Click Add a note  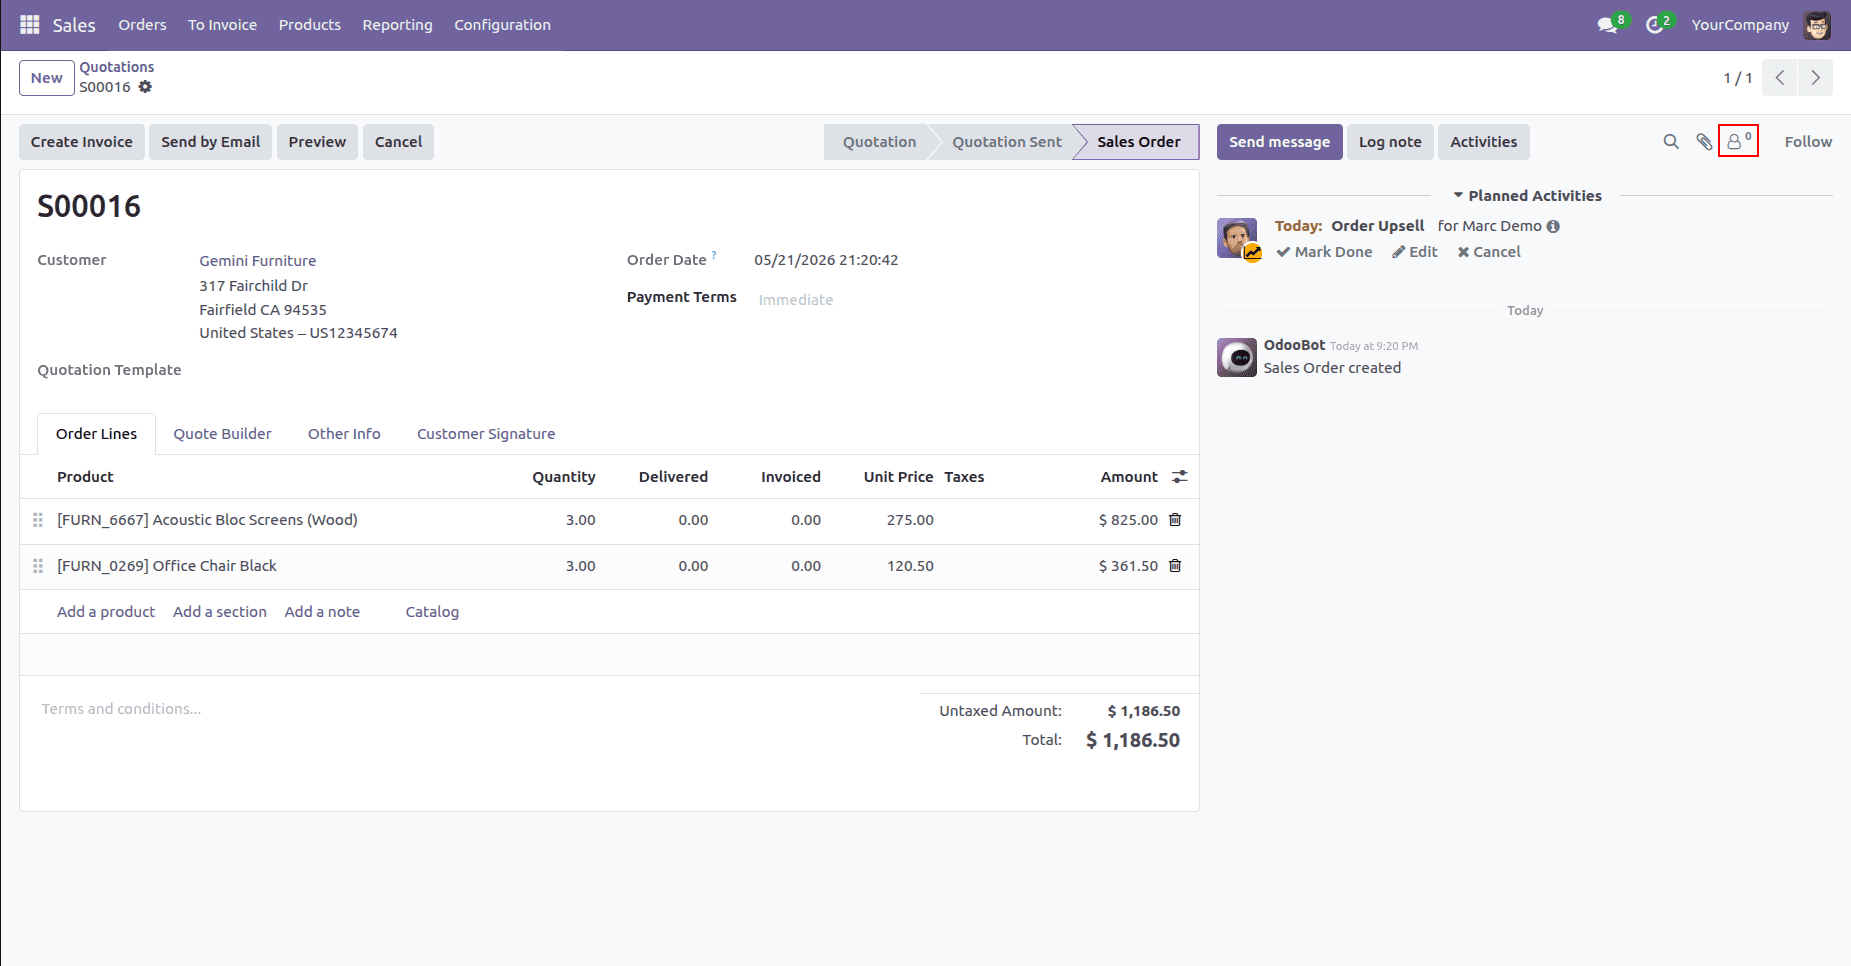coord(322,612)
